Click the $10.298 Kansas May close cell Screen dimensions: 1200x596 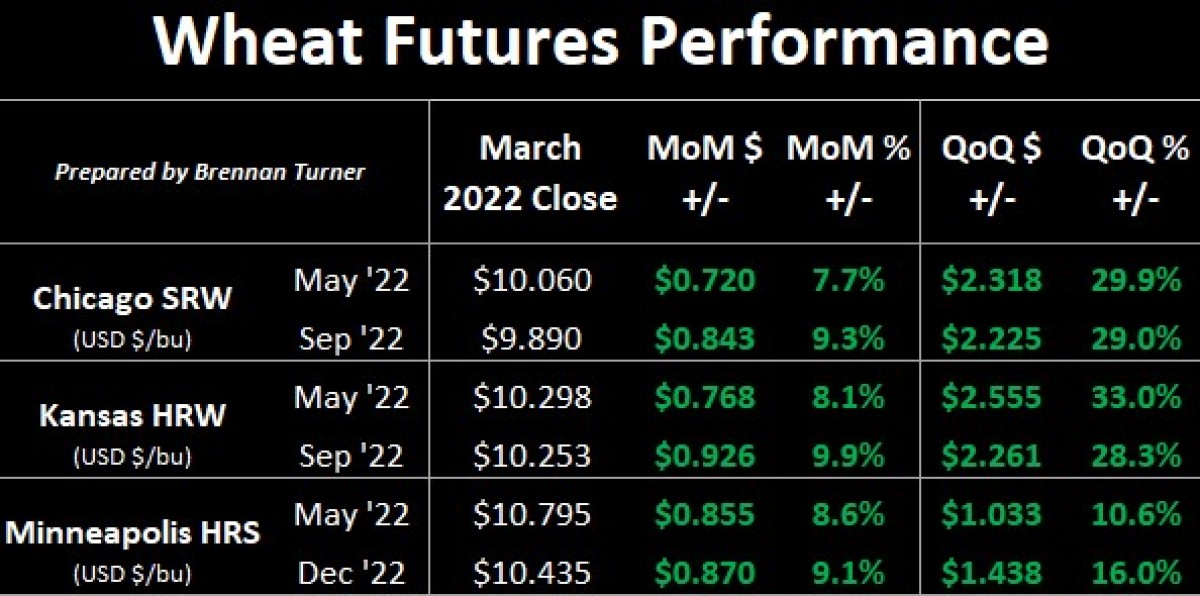point(532,398)
